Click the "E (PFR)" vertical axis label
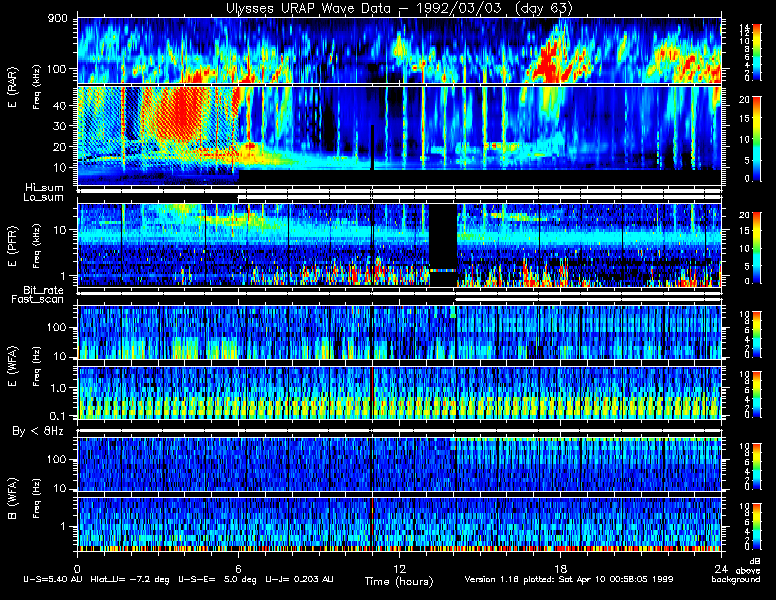Viewport: 776px width, 600px height. [x=12, y=246]
